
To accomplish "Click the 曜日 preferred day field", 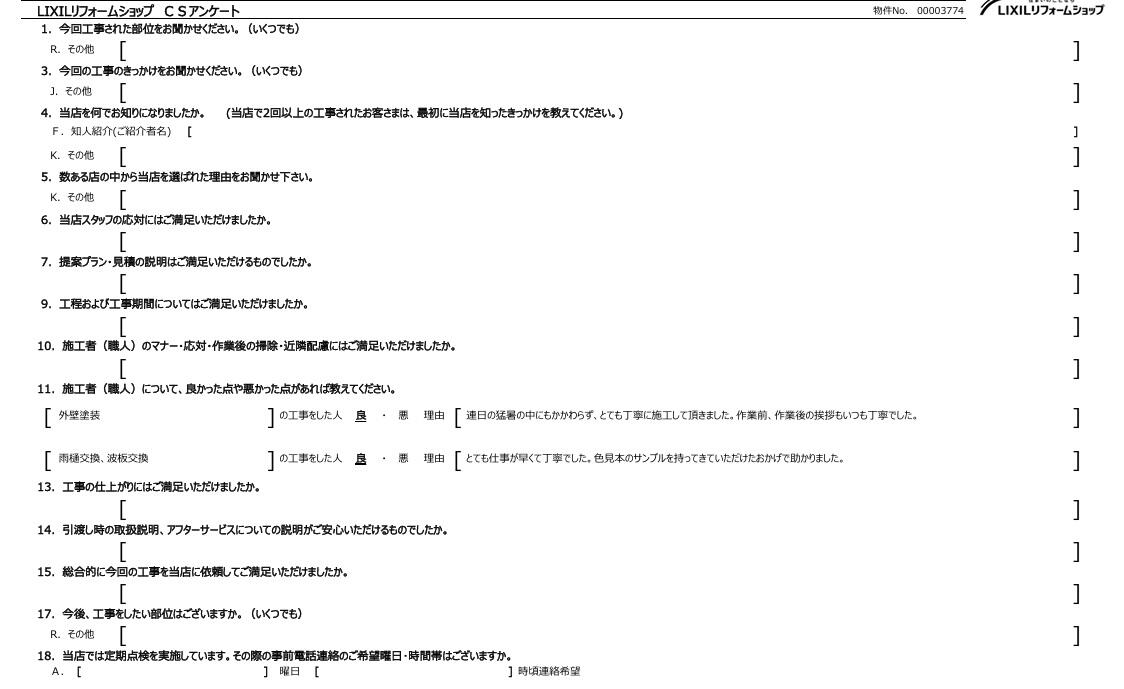I will point(170,671).
